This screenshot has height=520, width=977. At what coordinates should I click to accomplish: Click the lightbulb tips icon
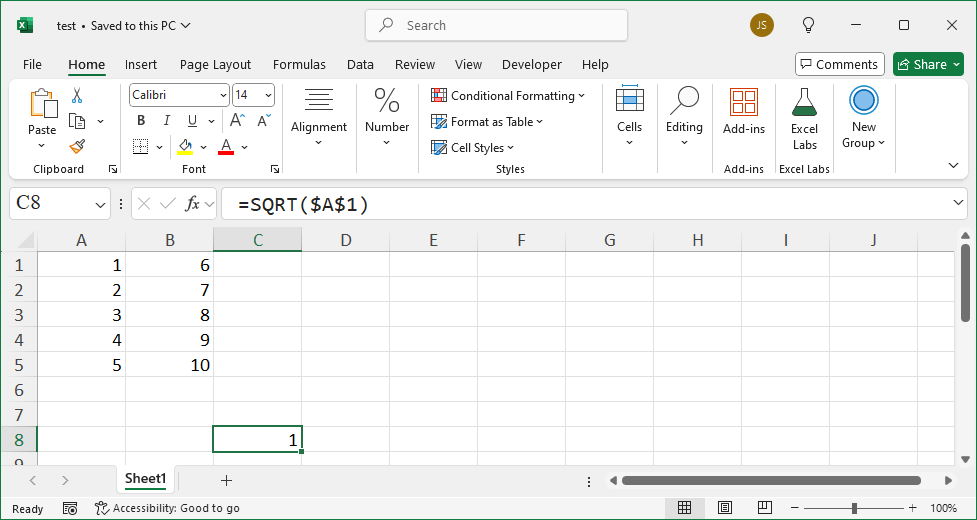[x=808, y=26]
